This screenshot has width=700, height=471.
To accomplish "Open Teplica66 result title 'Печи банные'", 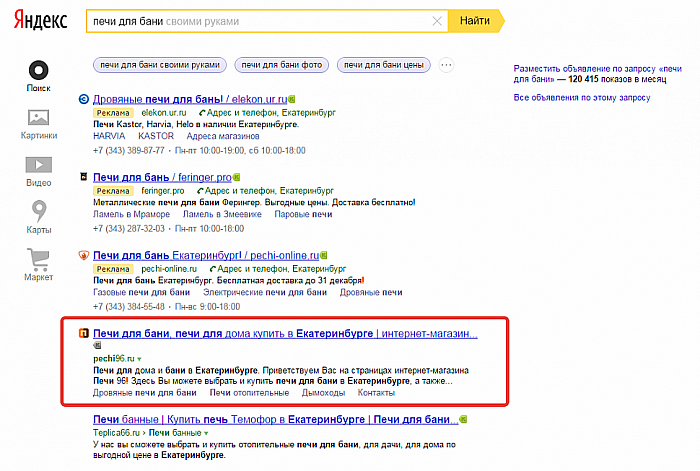I will tap(275, 420).
